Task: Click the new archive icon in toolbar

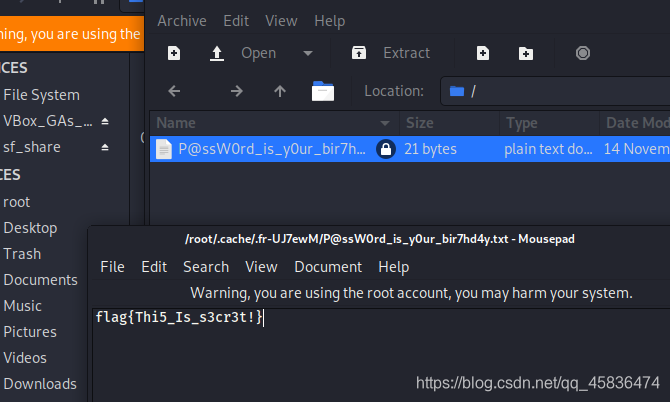Action: click(x=174, y=53)
